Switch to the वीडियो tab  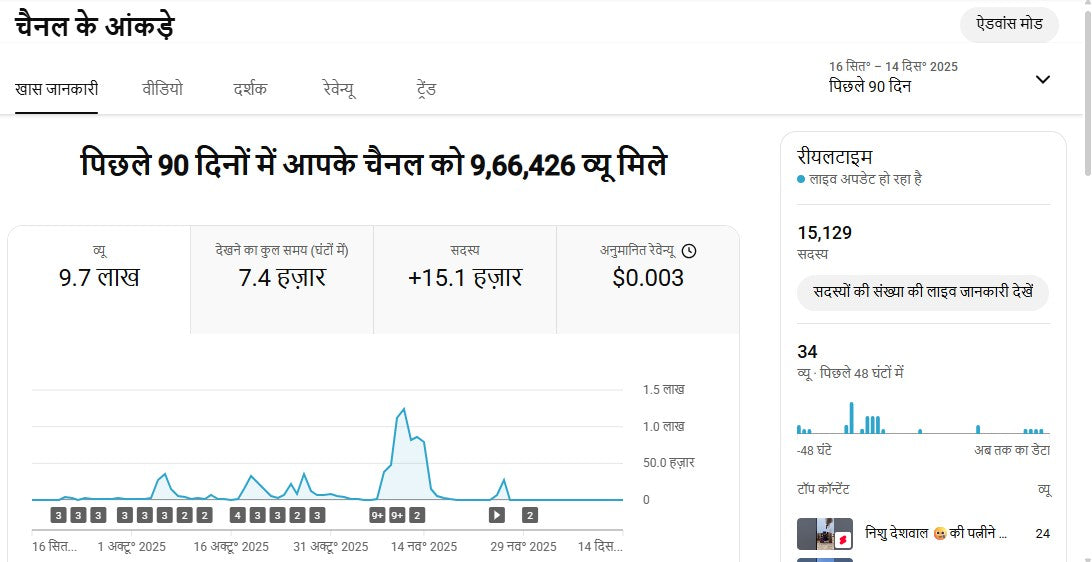pyautogui.click(x=162, y=88)
